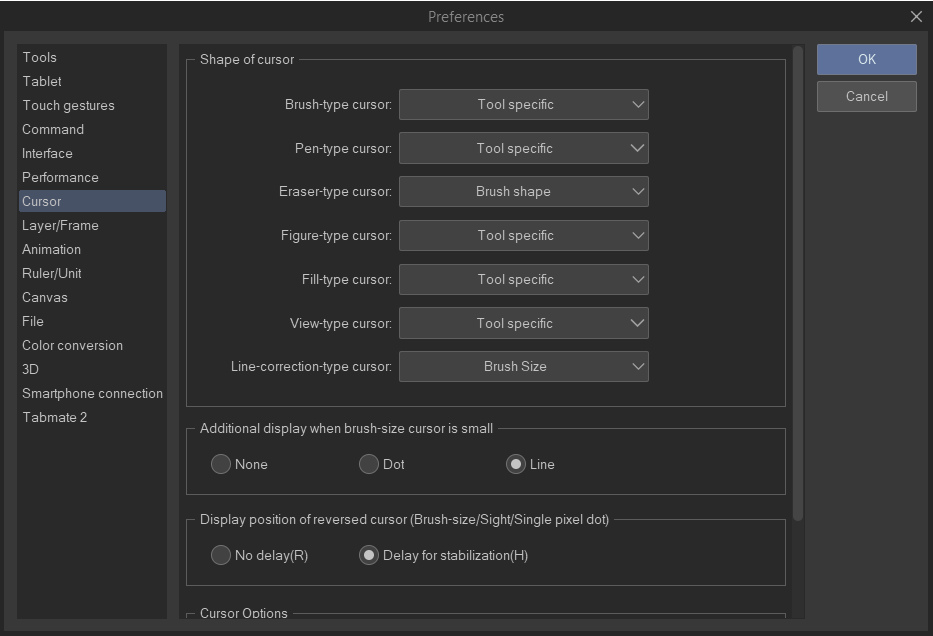Screen dimensions: 933x636
Task: Open Canvas preferences
Action: pyautogui.click(x=92, y=297)
